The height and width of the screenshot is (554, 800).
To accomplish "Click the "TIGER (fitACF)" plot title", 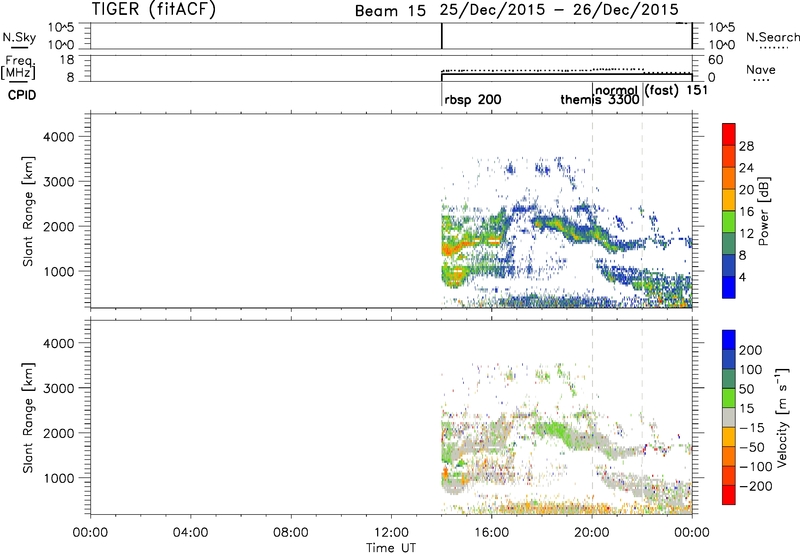I will tap(154, 9).
